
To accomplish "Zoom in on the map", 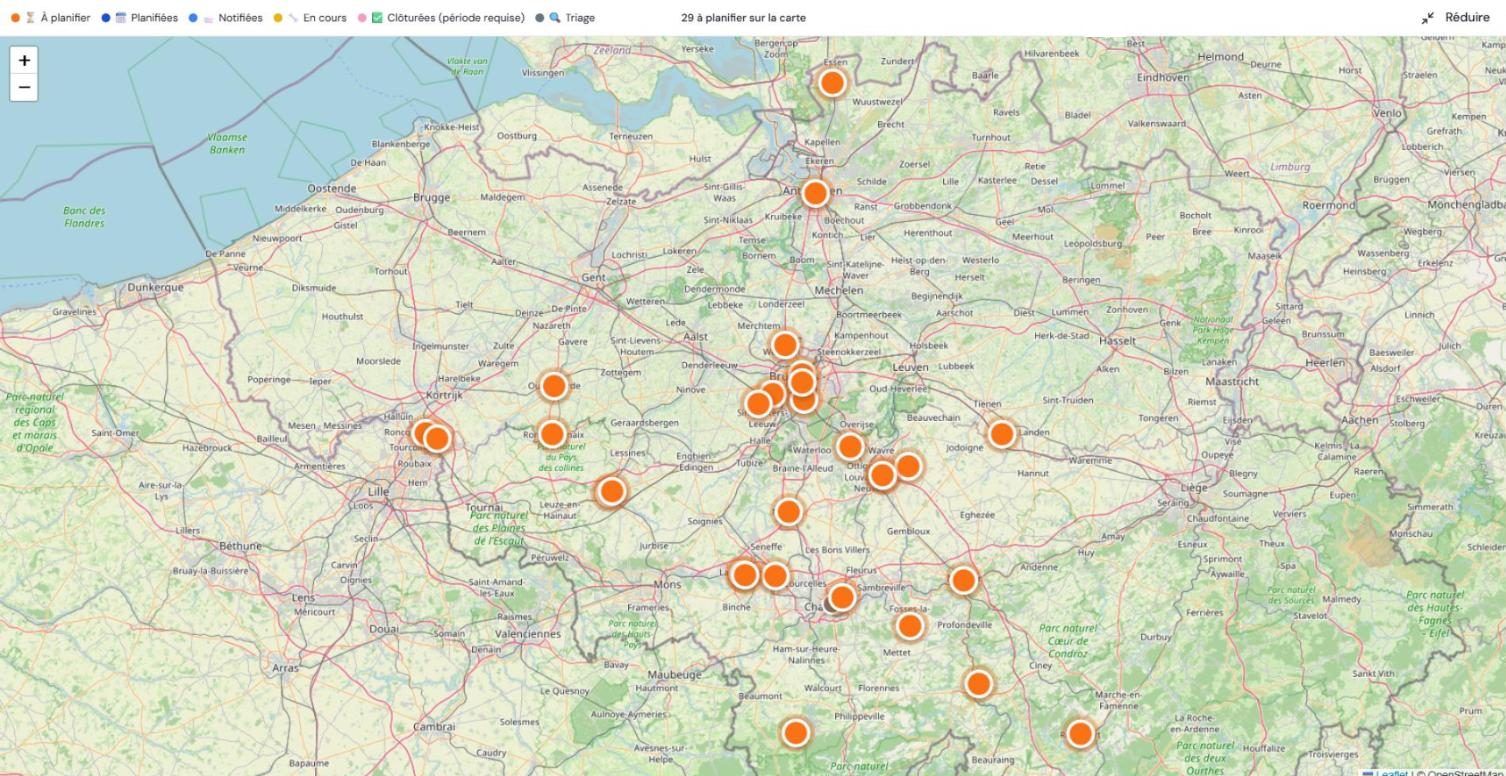I will tap(24, 60).
